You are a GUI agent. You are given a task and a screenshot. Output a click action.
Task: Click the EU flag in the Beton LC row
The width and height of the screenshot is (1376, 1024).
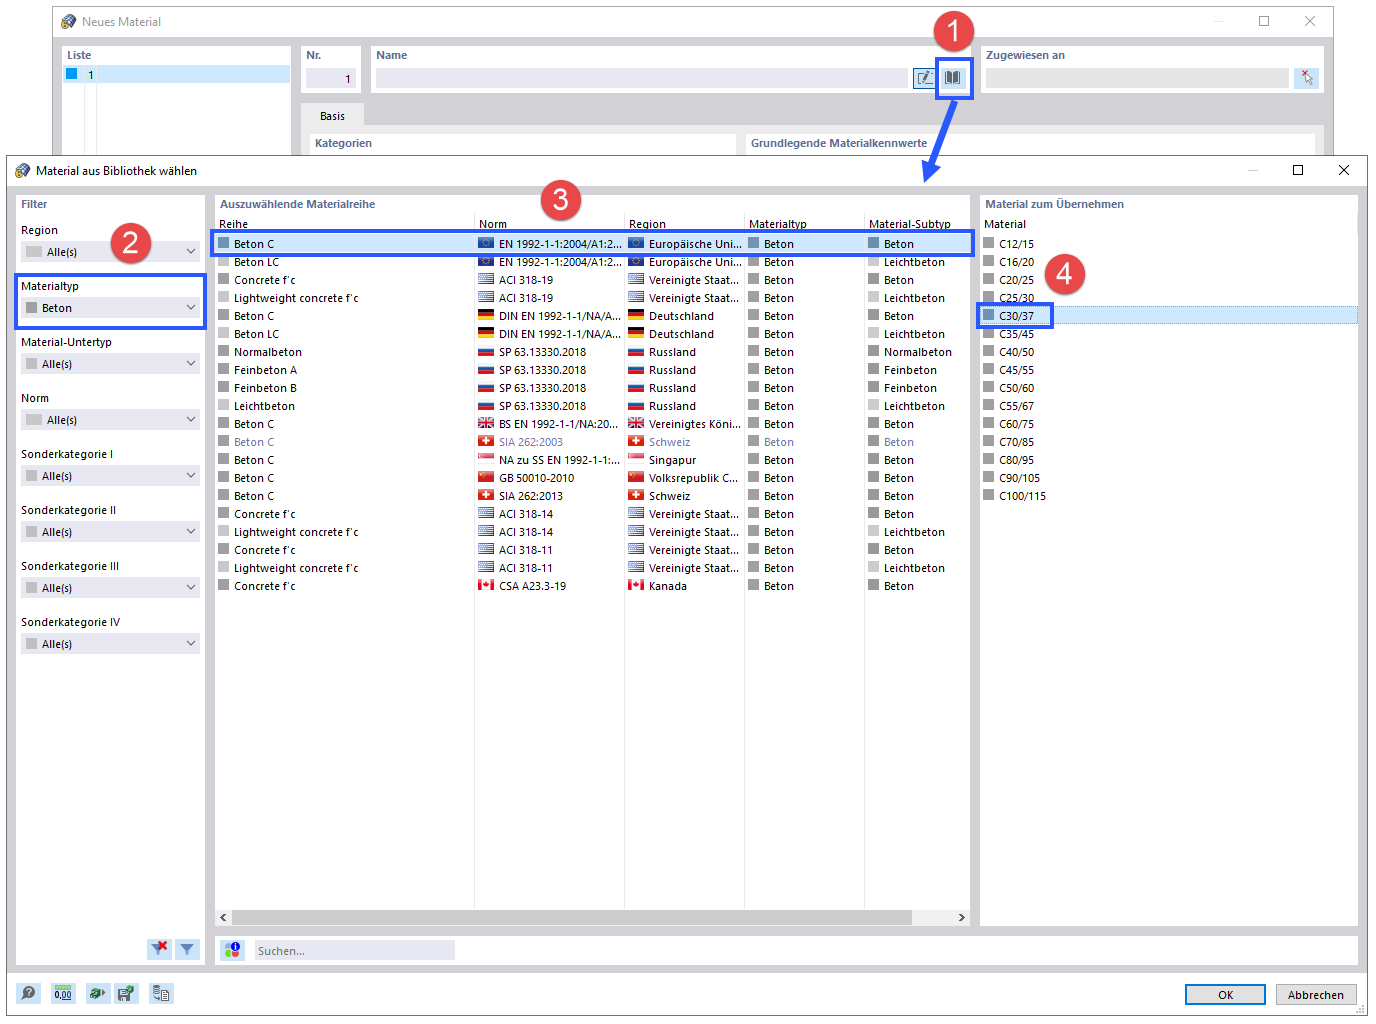486,261
